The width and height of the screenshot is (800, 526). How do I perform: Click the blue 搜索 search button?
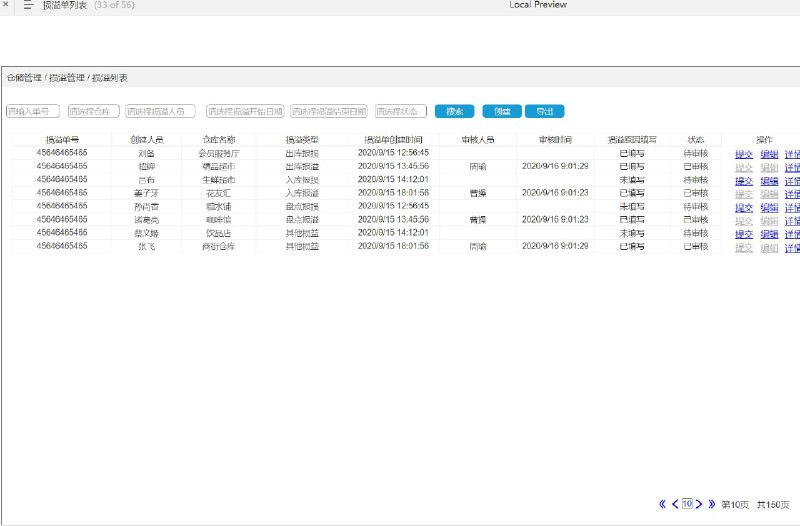click(x=455, y=111)
